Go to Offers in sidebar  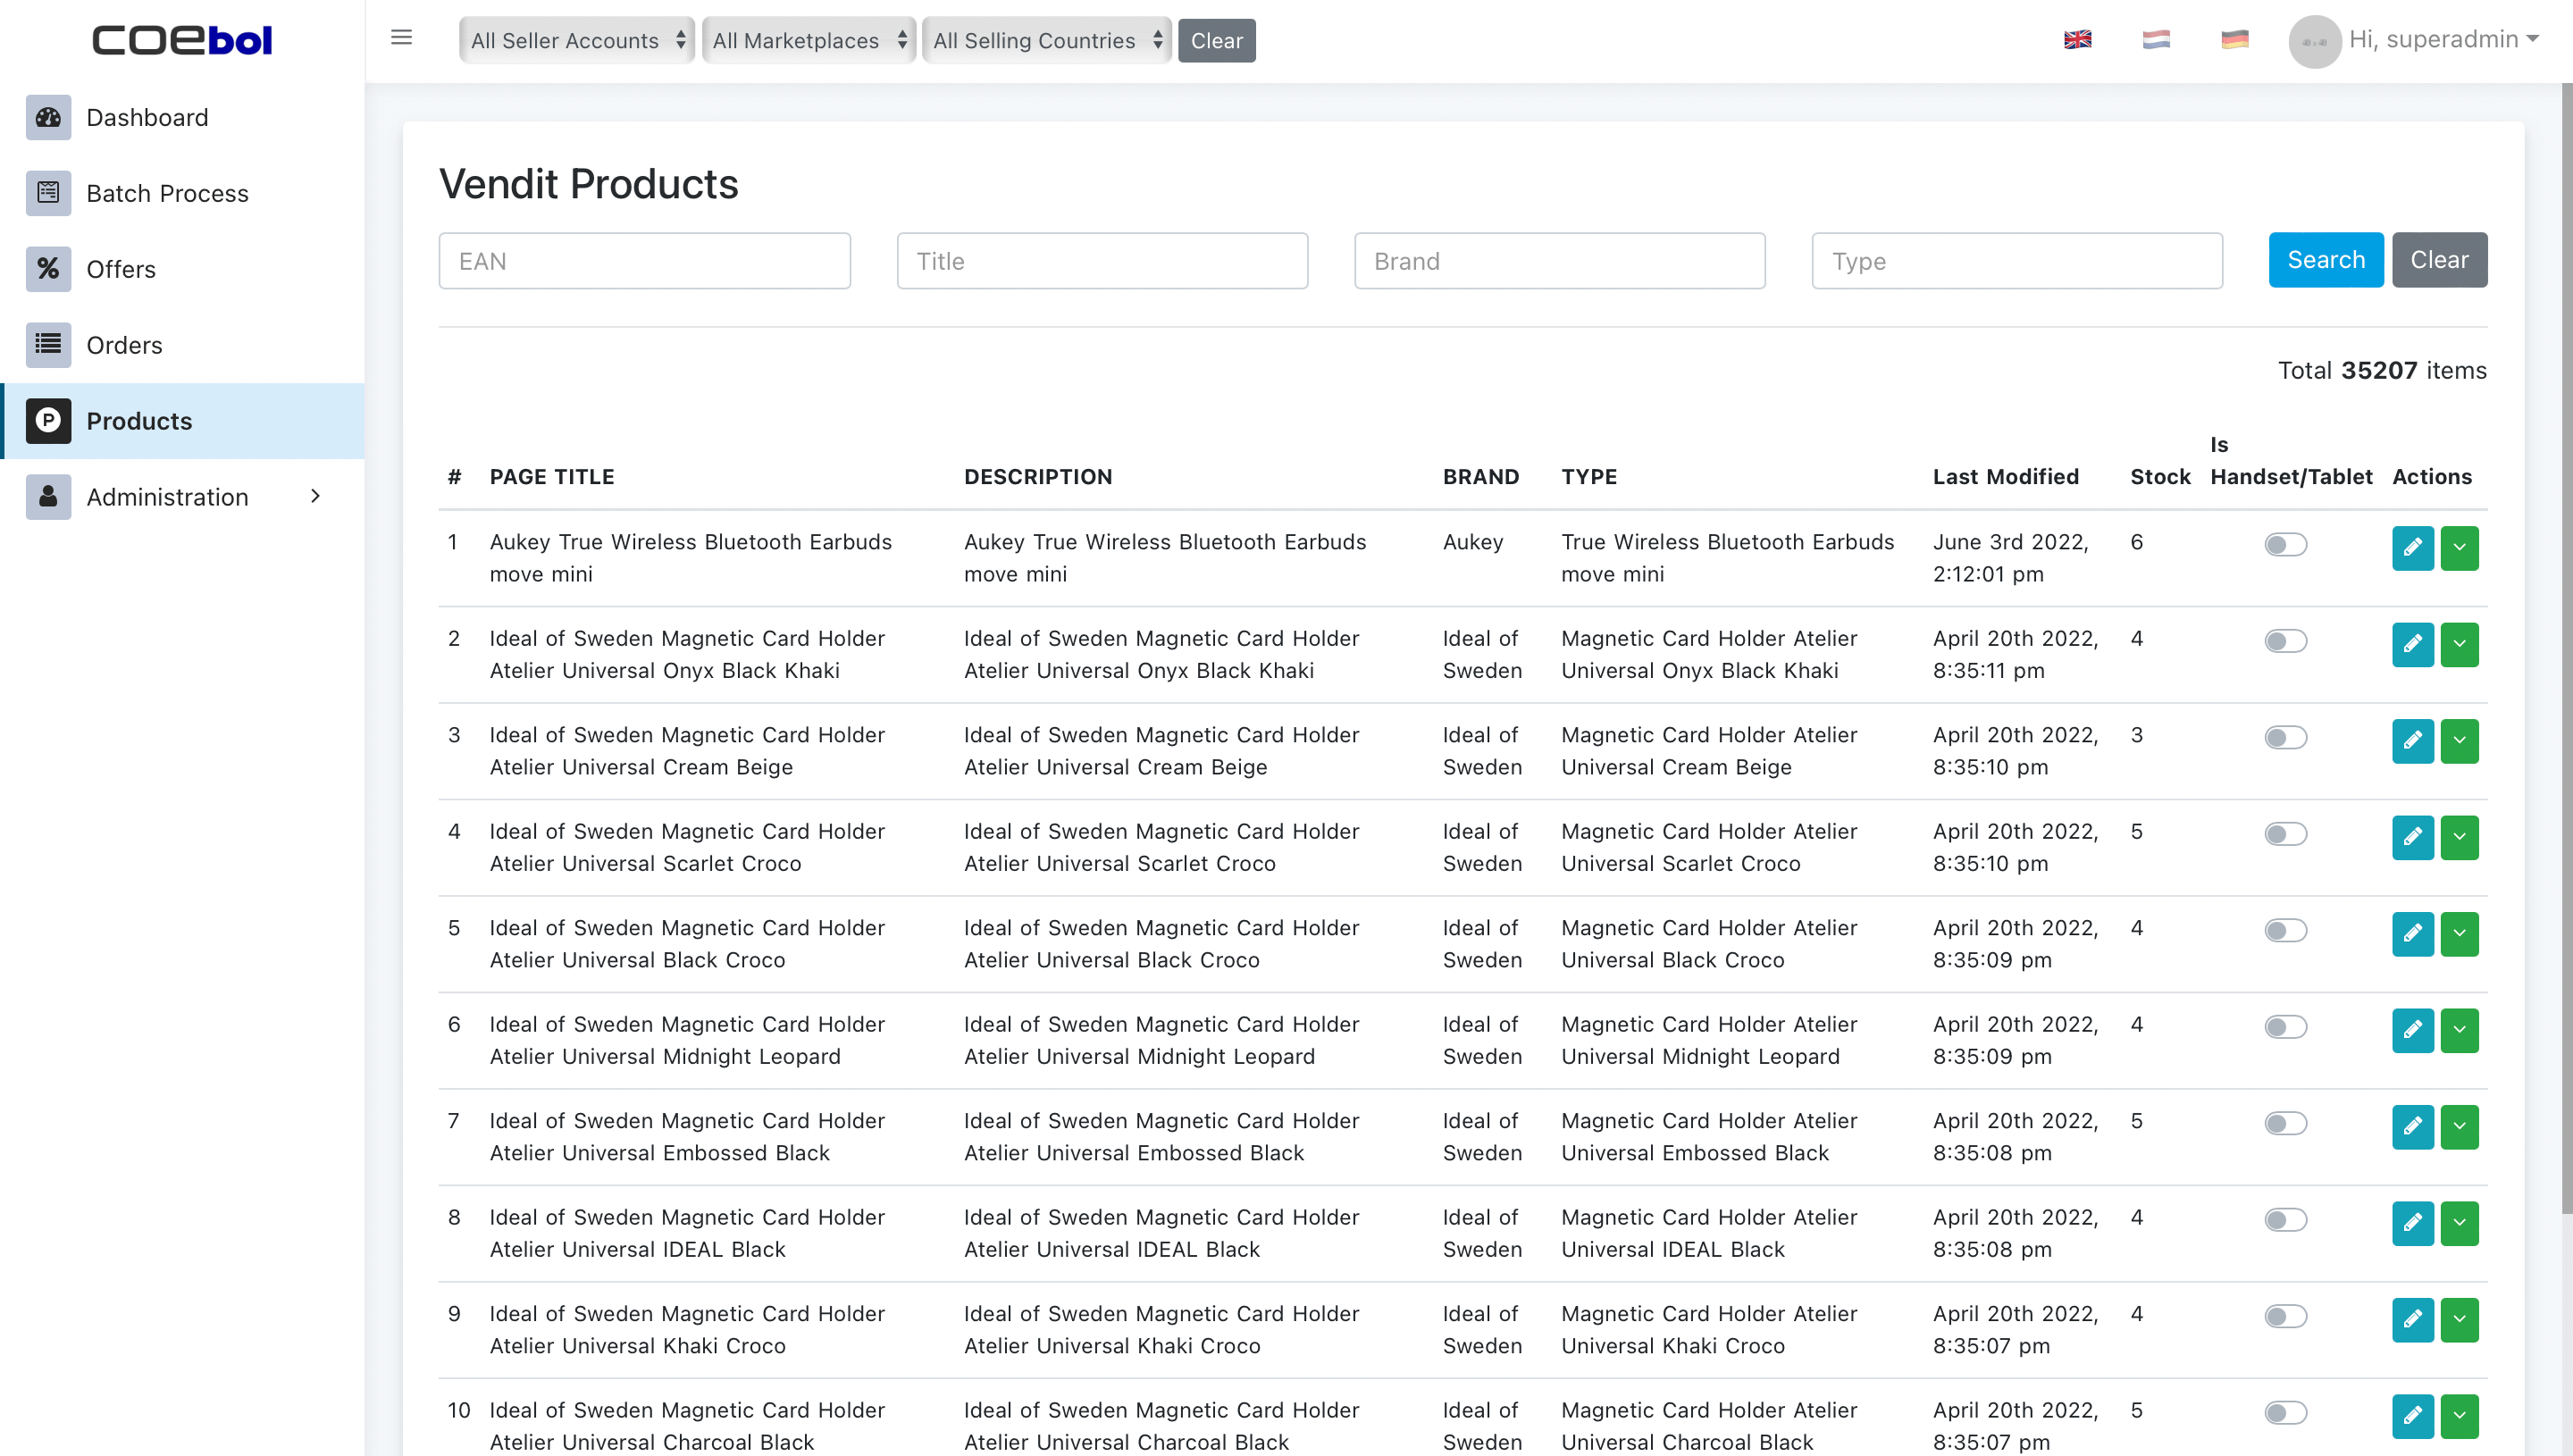pos(183,269)
